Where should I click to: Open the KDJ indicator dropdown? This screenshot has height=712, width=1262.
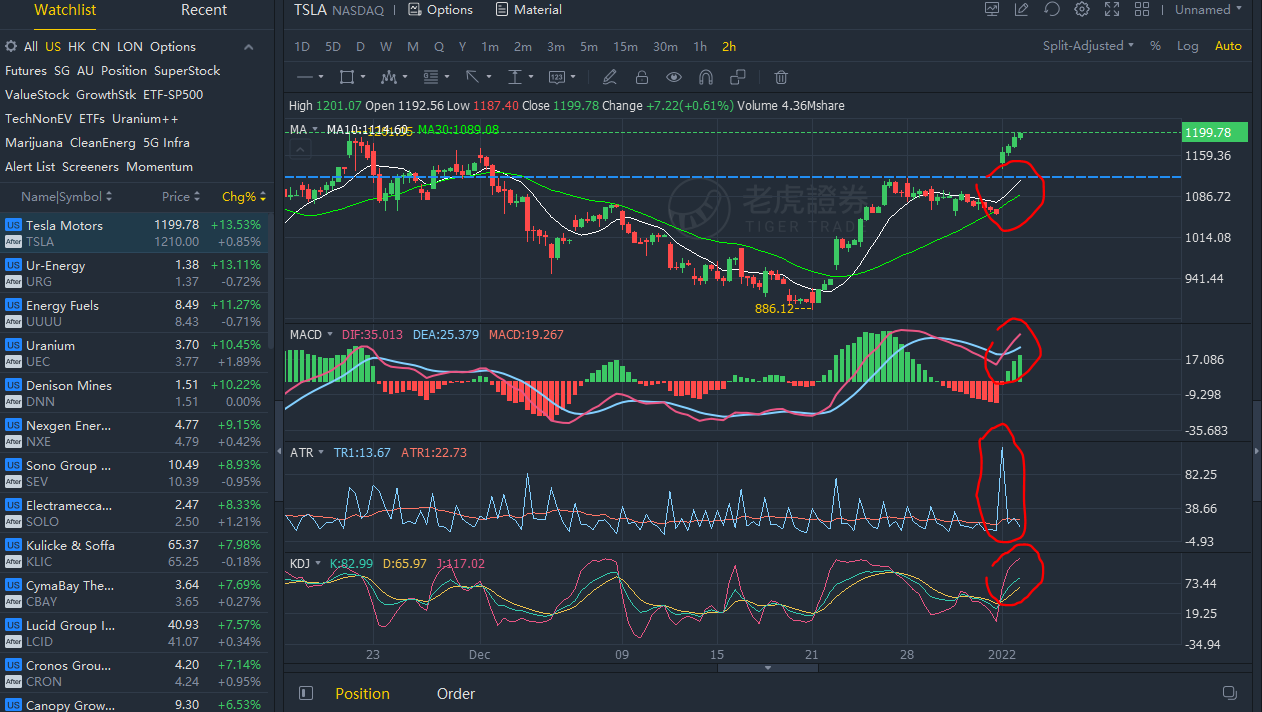(319, 564)
